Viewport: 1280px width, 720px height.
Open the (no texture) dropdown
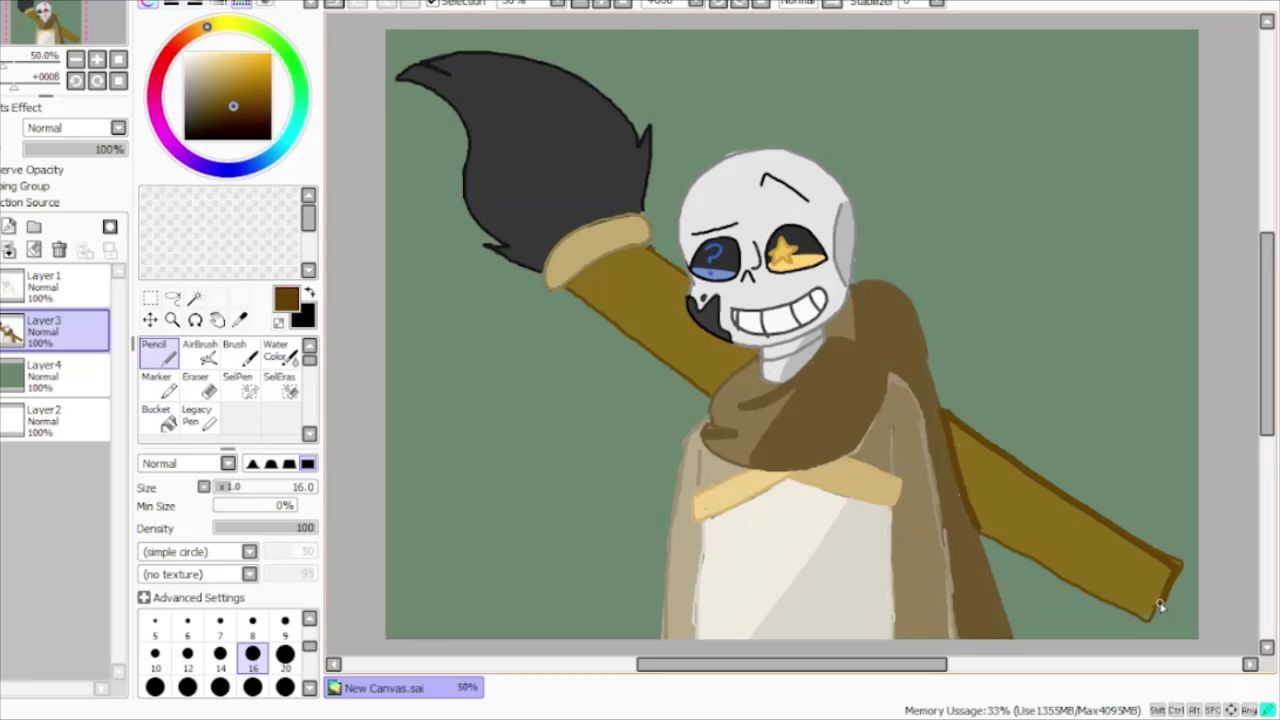click(x=199, y=574)
